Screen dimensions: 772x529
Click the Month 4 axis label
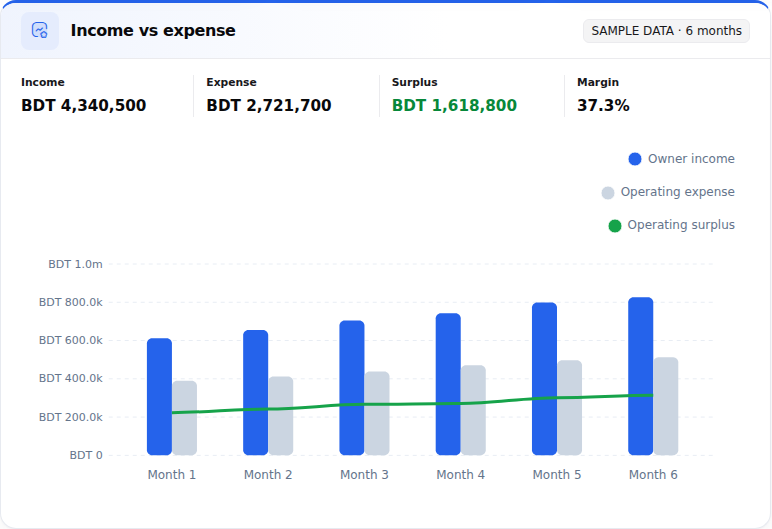461,475
